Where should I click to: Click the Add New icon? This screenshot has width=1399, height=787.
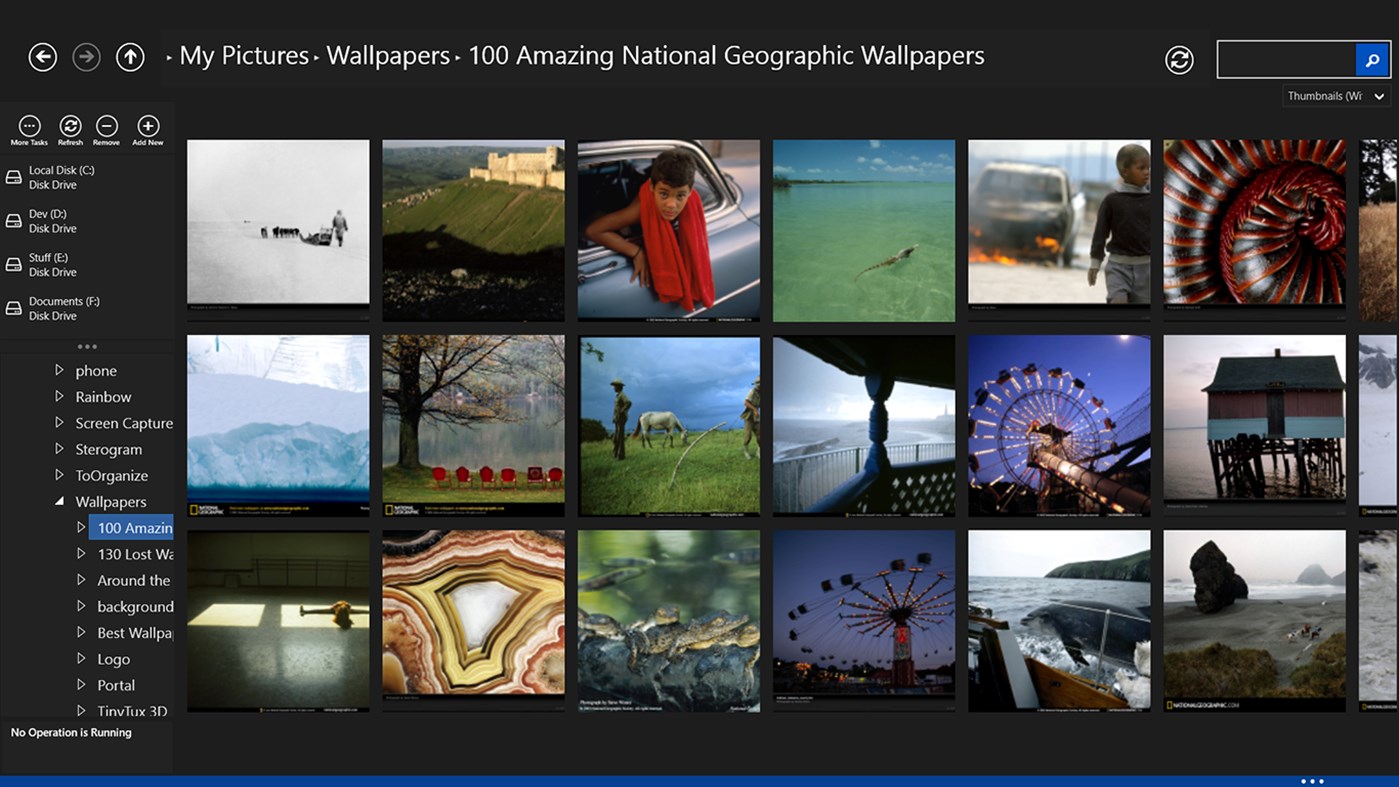pos(147,128)
